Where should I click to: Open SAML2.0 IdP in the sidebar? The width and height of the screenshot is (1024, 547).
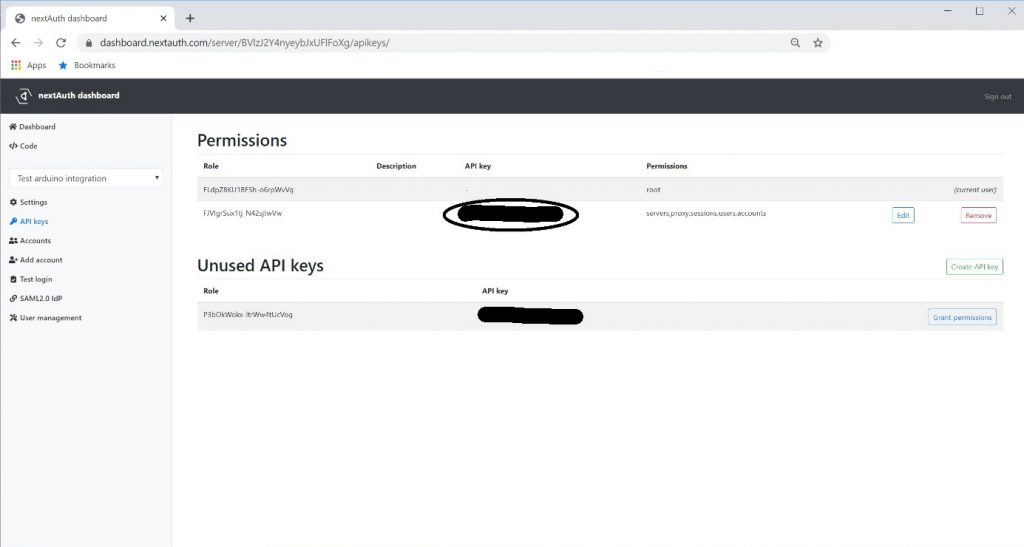(x=40, y=298)
